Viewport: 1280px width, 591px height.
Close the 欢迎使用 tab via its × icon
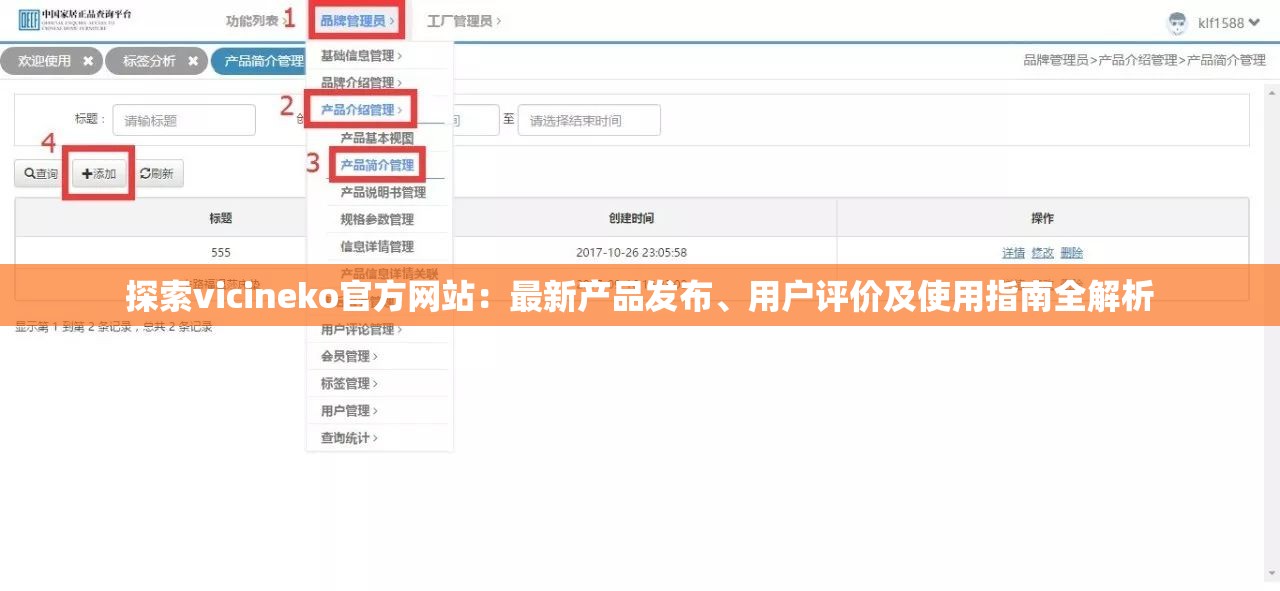click(x=89, y=60)
